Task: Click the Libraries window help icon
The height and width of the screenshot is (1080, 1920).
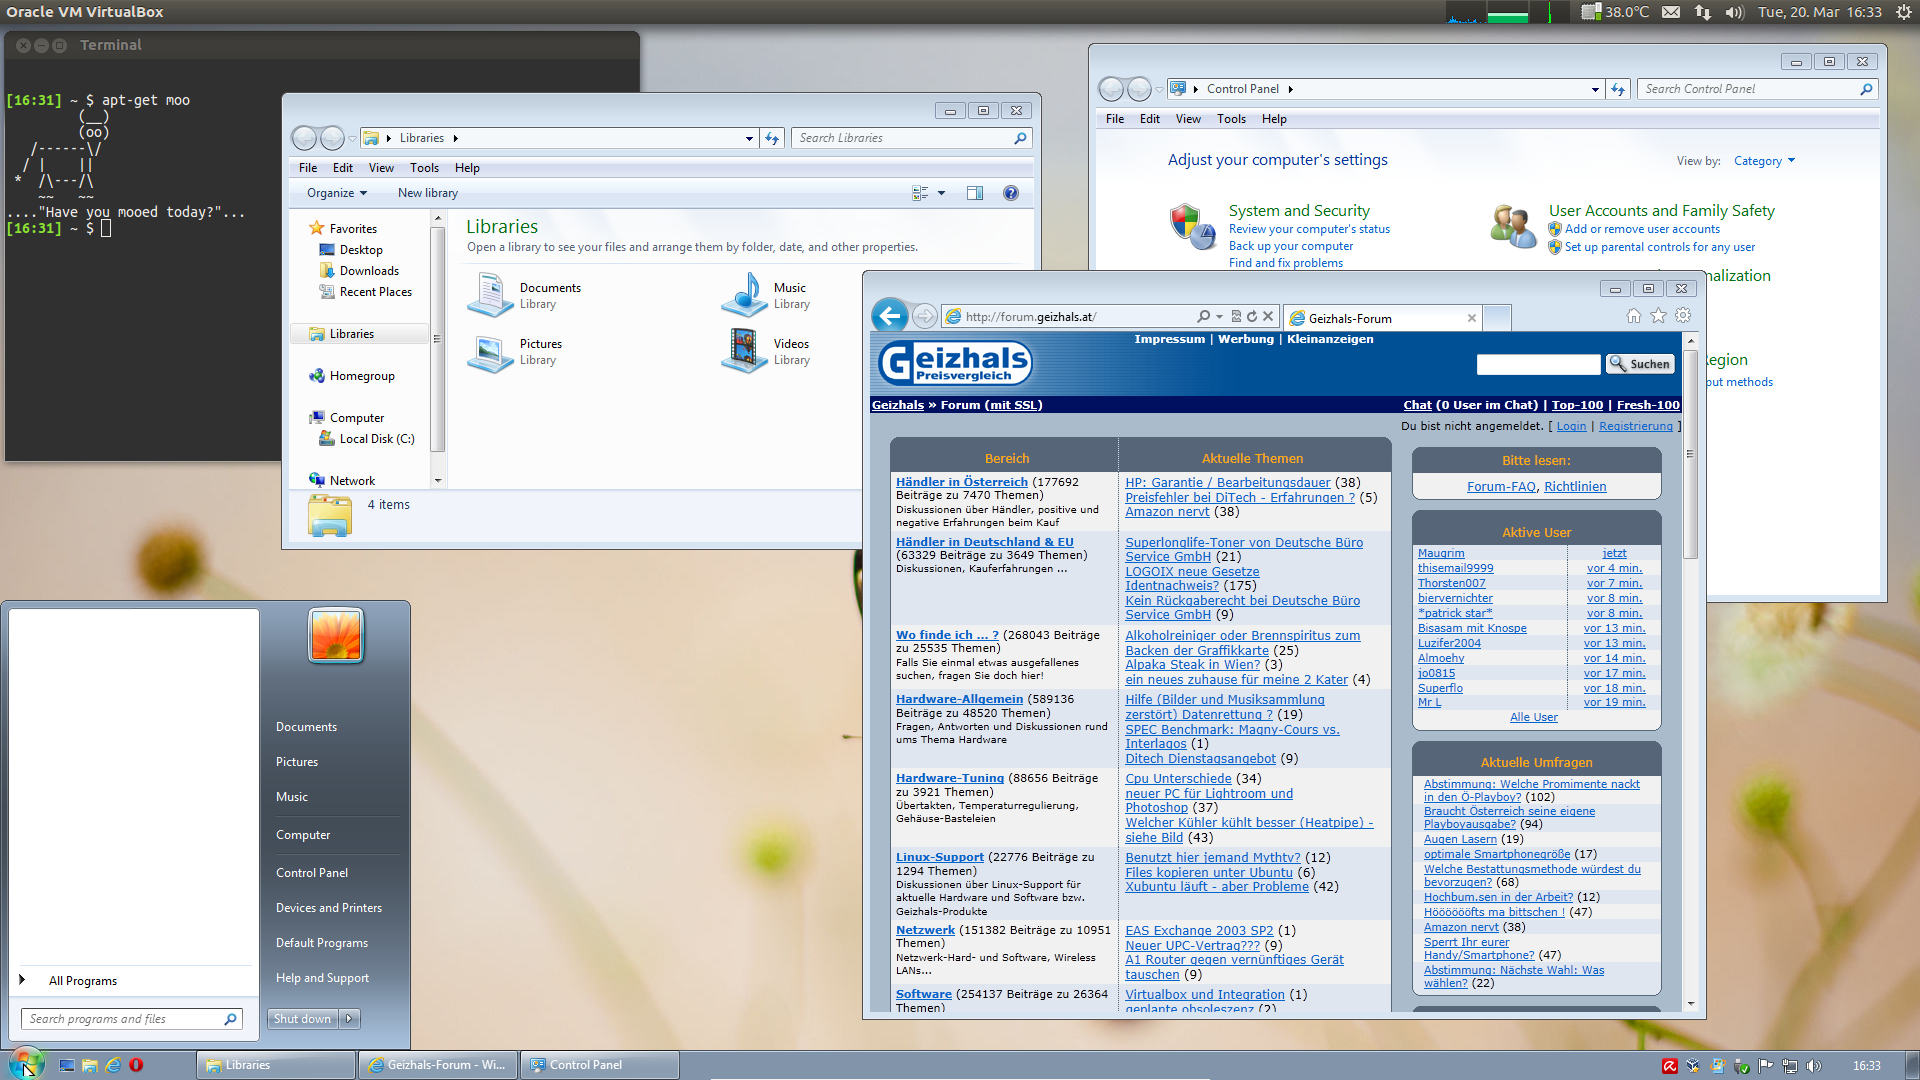Action: click(1011, 193)
